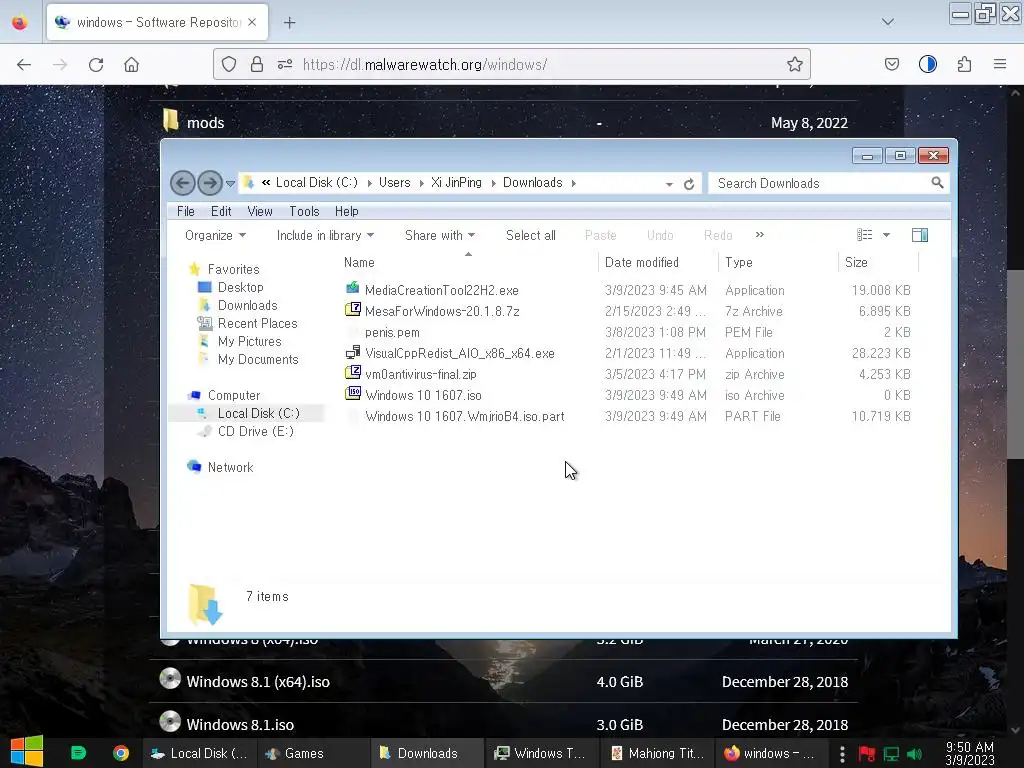
Task: Open view options dropdown arrow
Action: tap(886, 234)
